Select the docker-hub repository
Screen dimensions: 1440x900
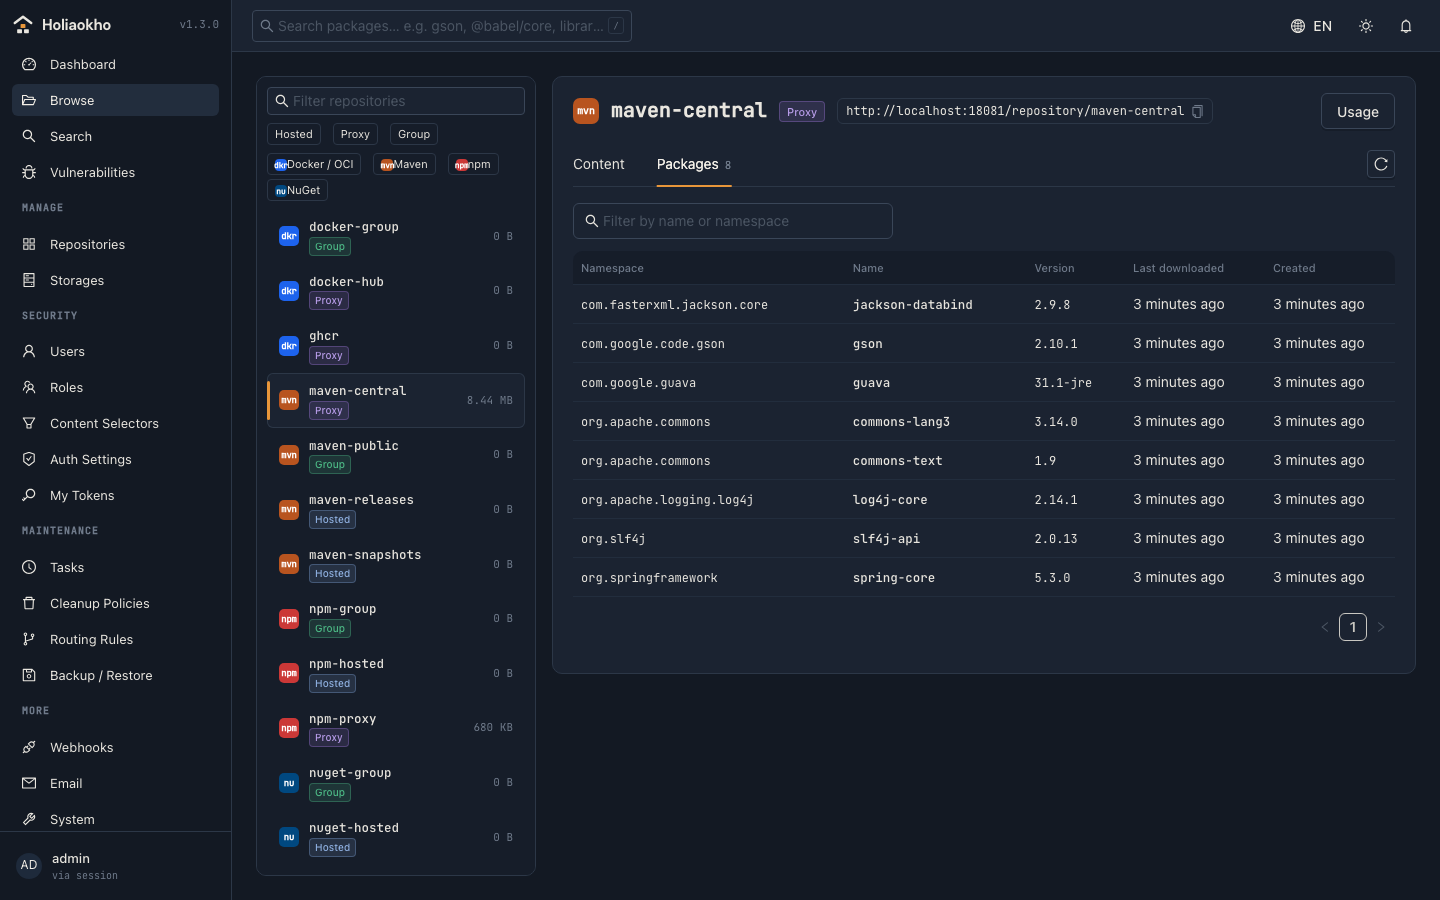pos(396,291)
